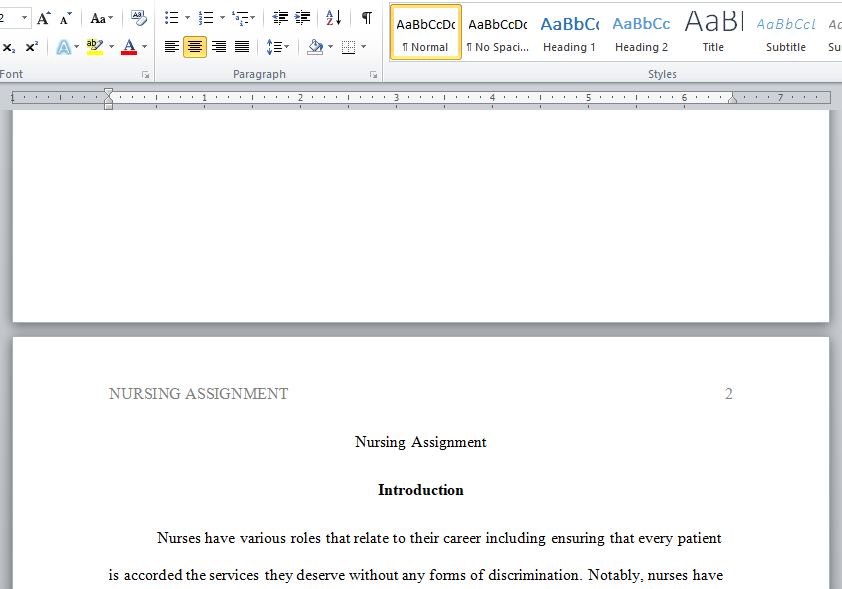Click the Borders button
The image size is (842, 589).
(349, 47)
